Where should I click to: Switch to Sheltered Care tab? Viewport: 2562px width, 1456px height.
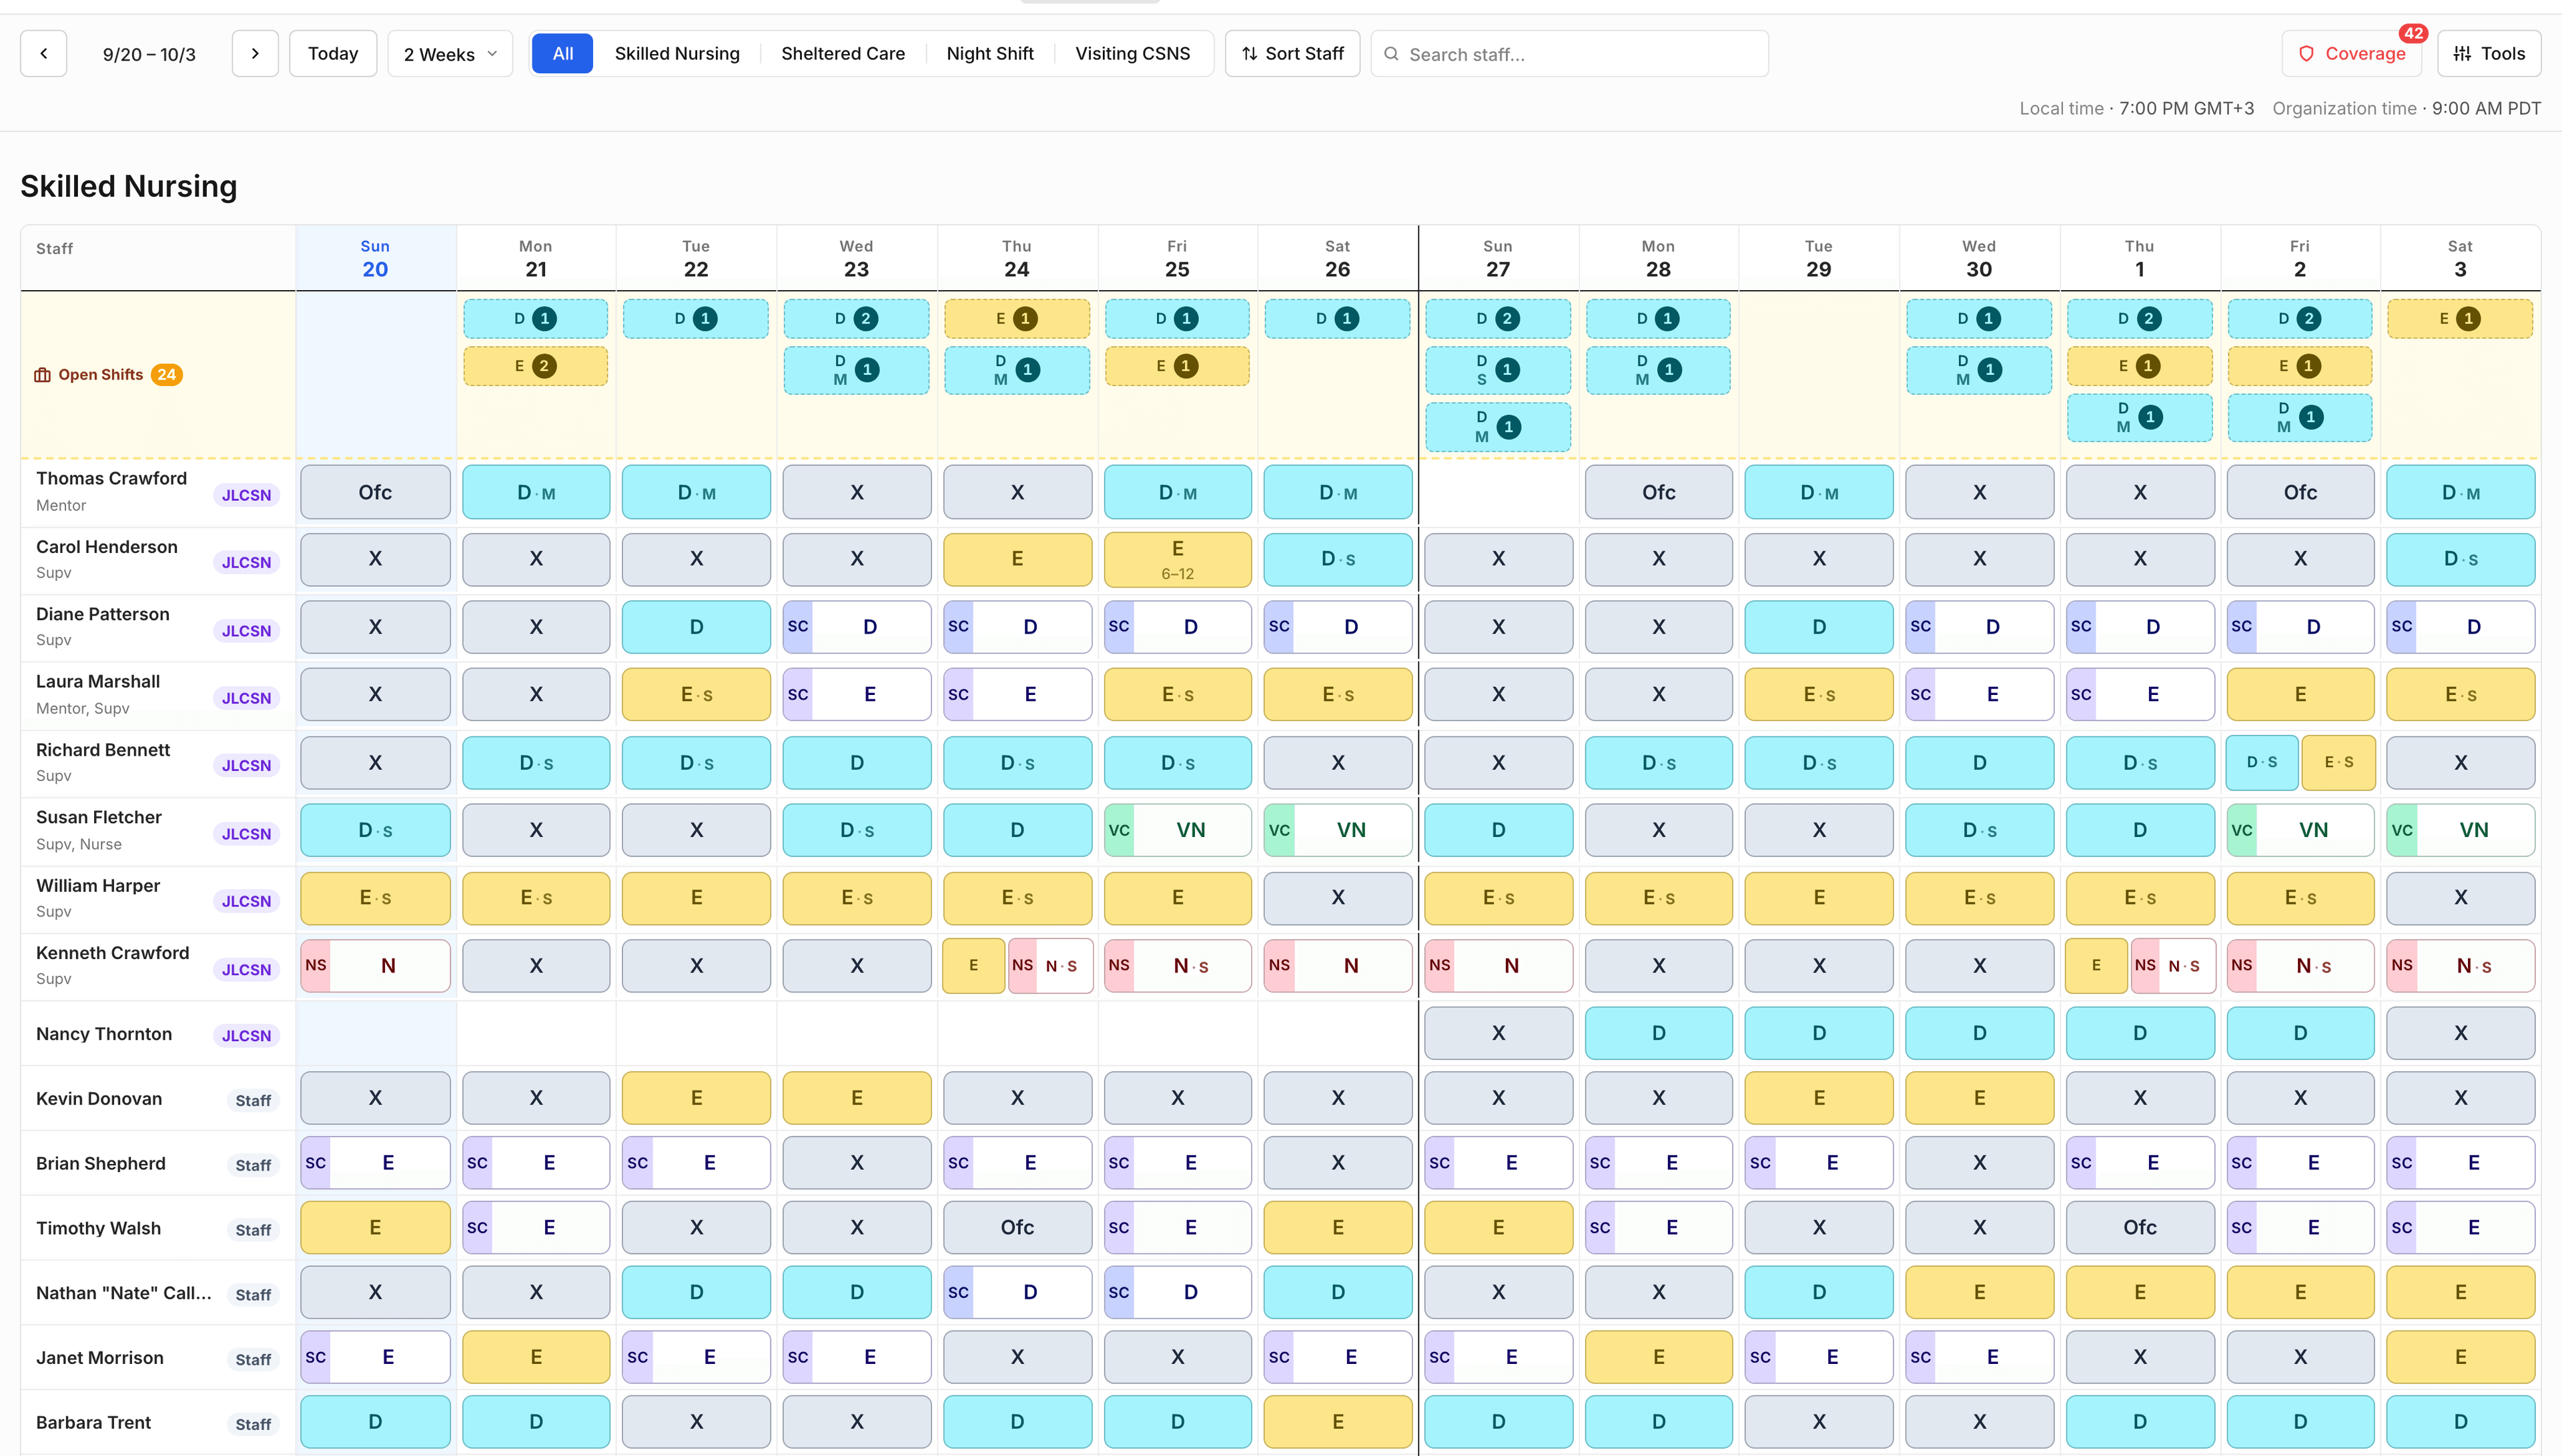point(843,54)
